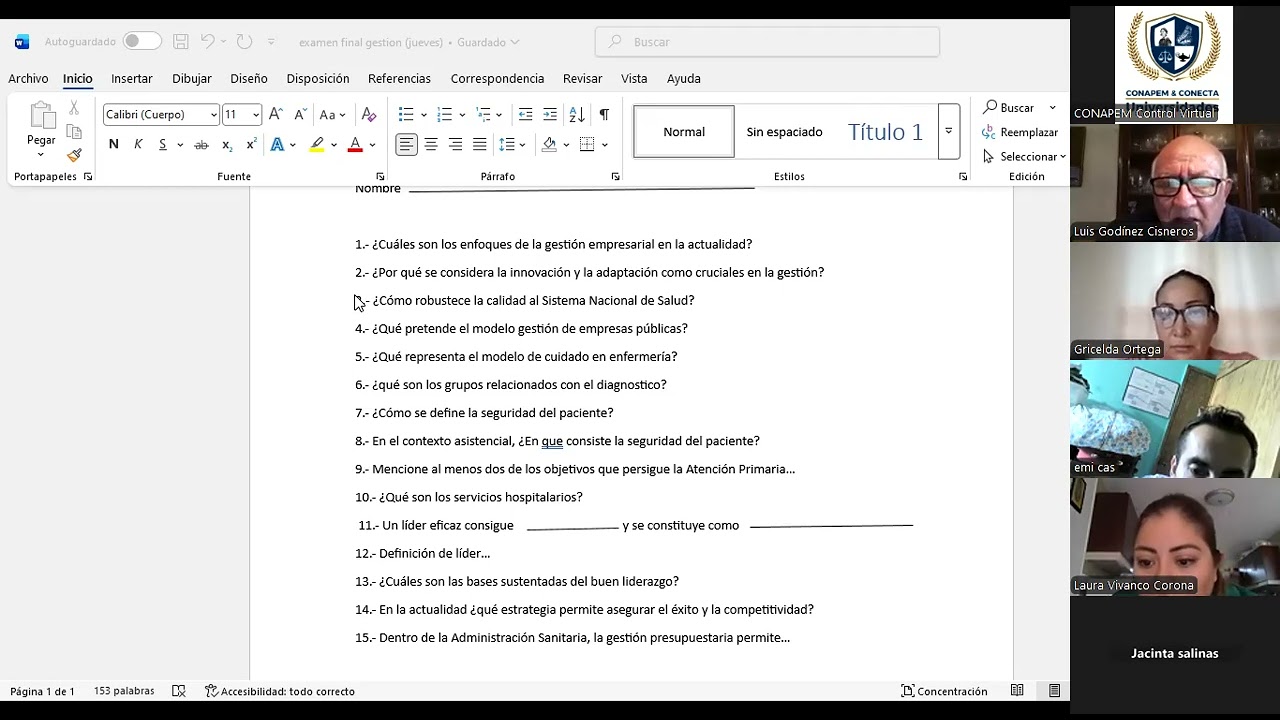Image resolution: width=1280 pixels, height=720 pixels.
Task: Expand the Styles gallery more arrow
Action: [948, 131]
